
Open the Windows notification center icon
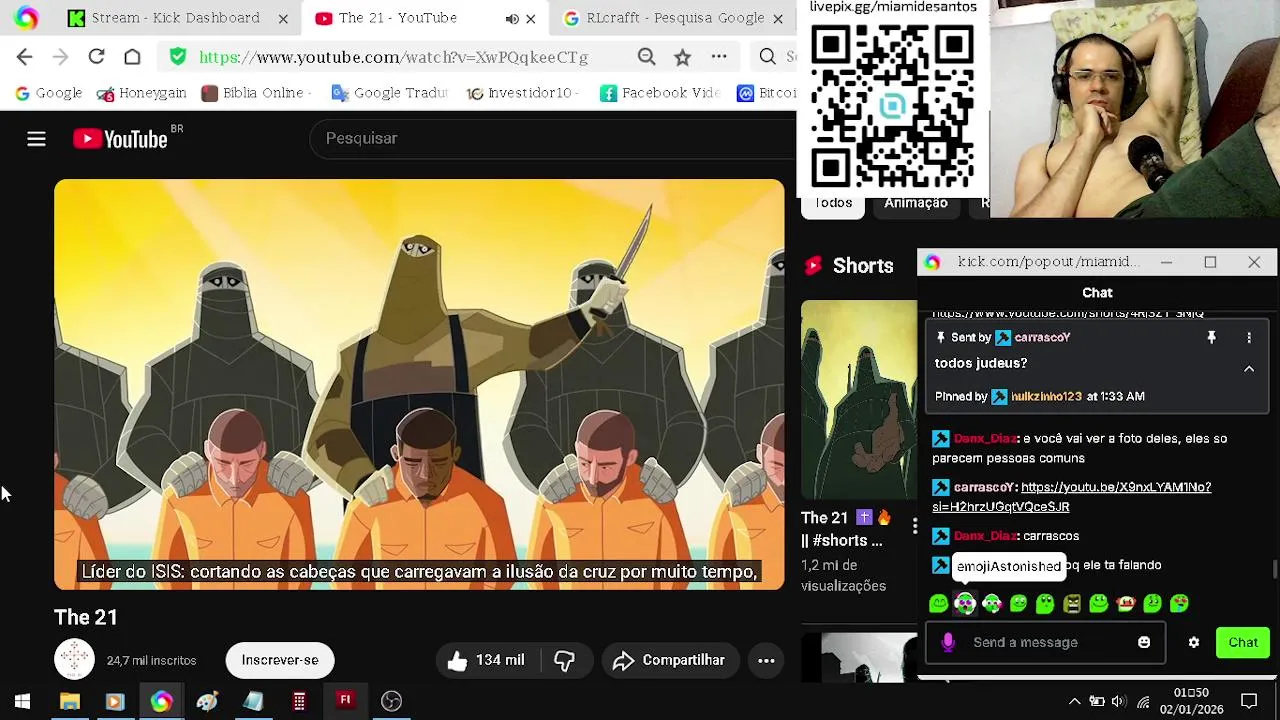pyautogui.click(x=1249, y=701)
